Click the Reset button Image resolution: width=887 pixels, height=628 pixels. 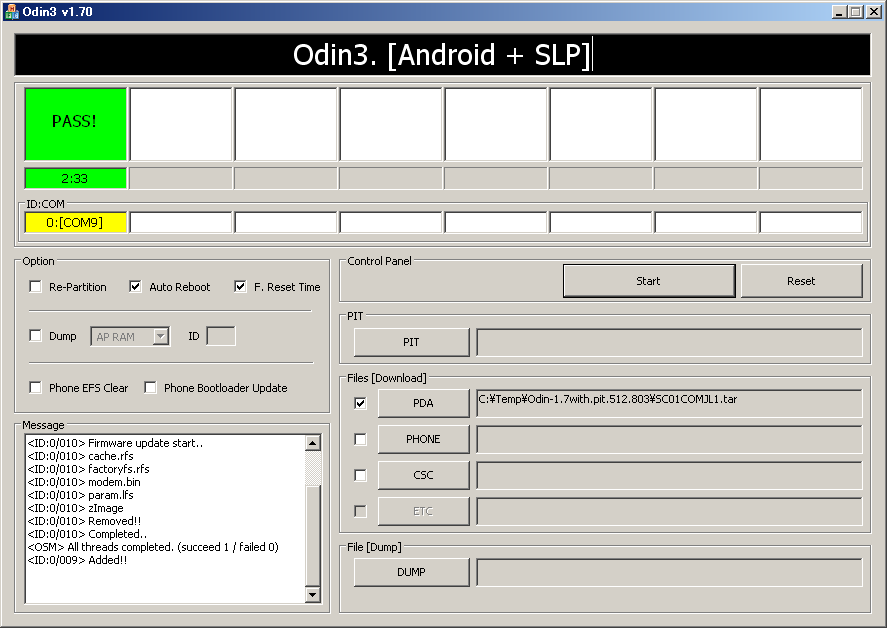802,280
